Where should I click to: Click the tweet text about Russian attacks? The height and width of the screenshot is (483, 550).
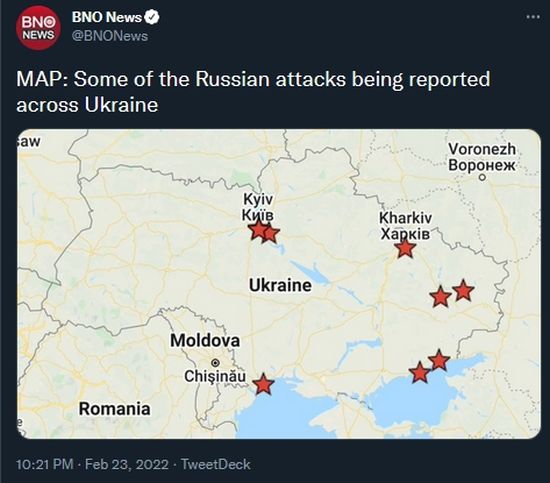(x=253, y=92)
